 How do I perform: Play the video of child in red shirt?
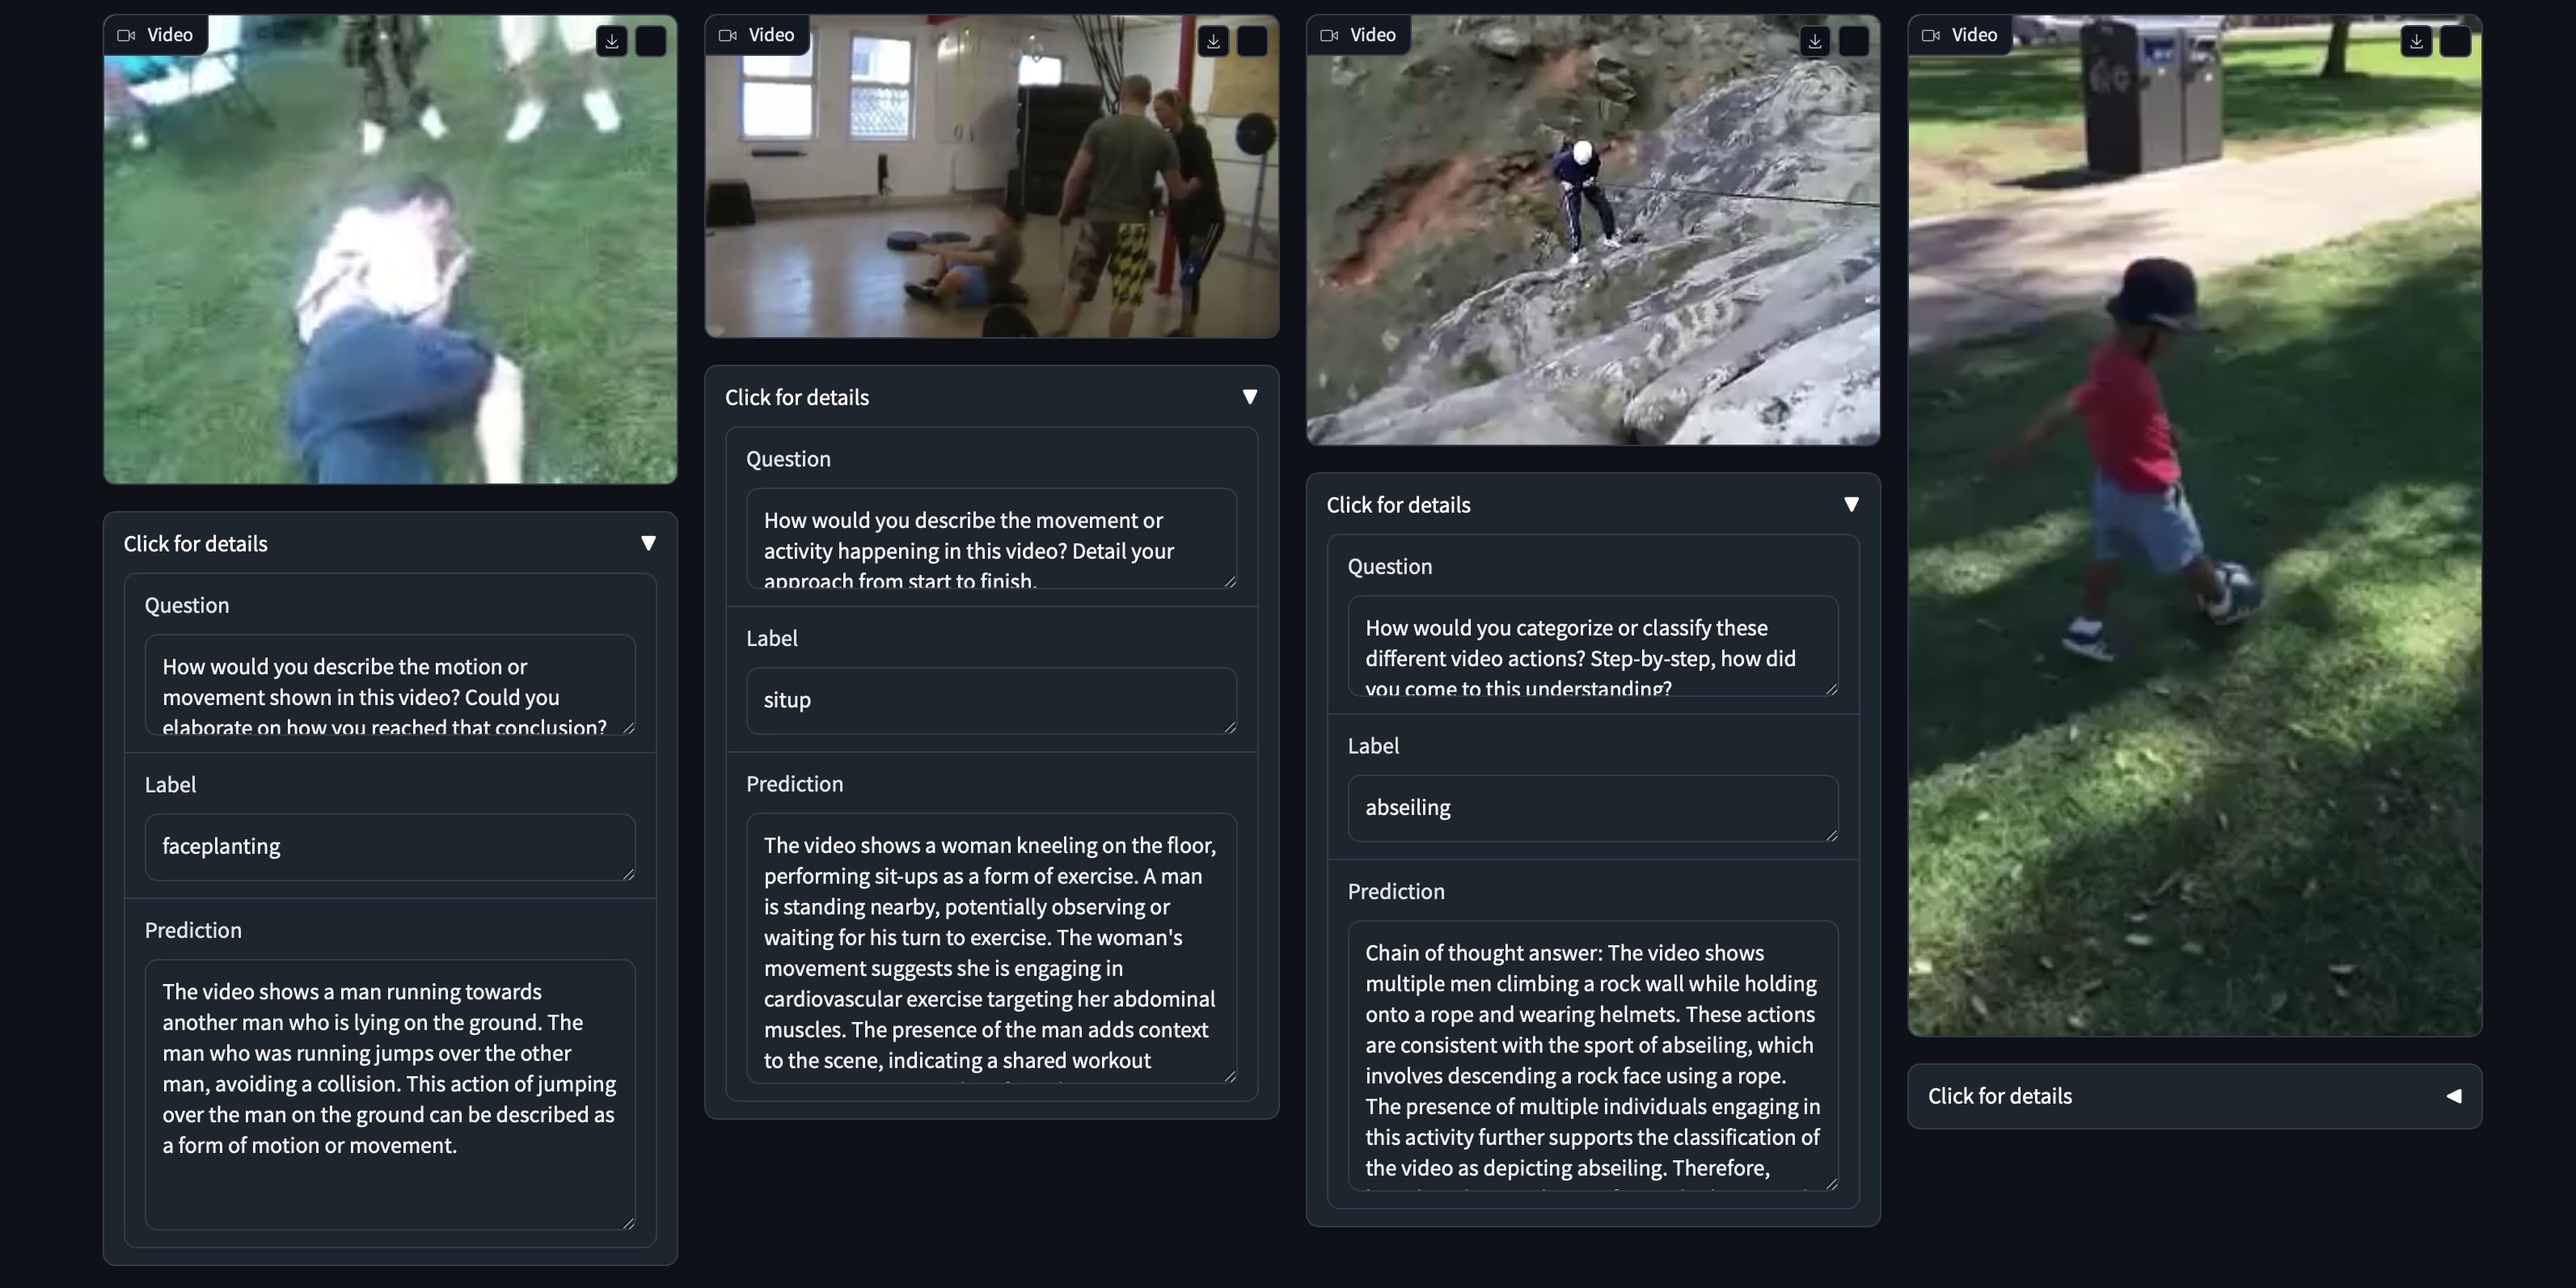(x=2194, y=525)
